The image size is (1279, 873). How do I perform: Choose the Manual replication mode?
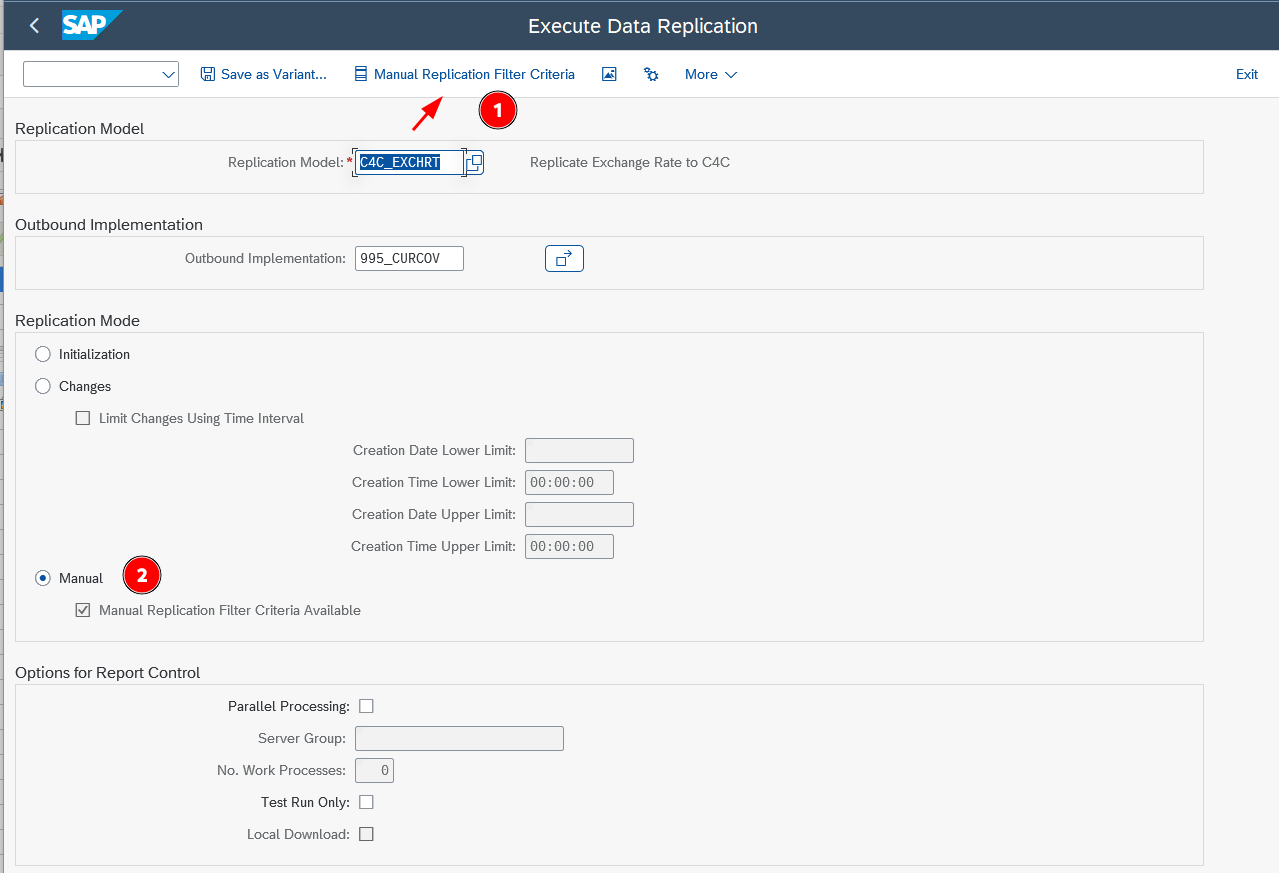(43, 578)
